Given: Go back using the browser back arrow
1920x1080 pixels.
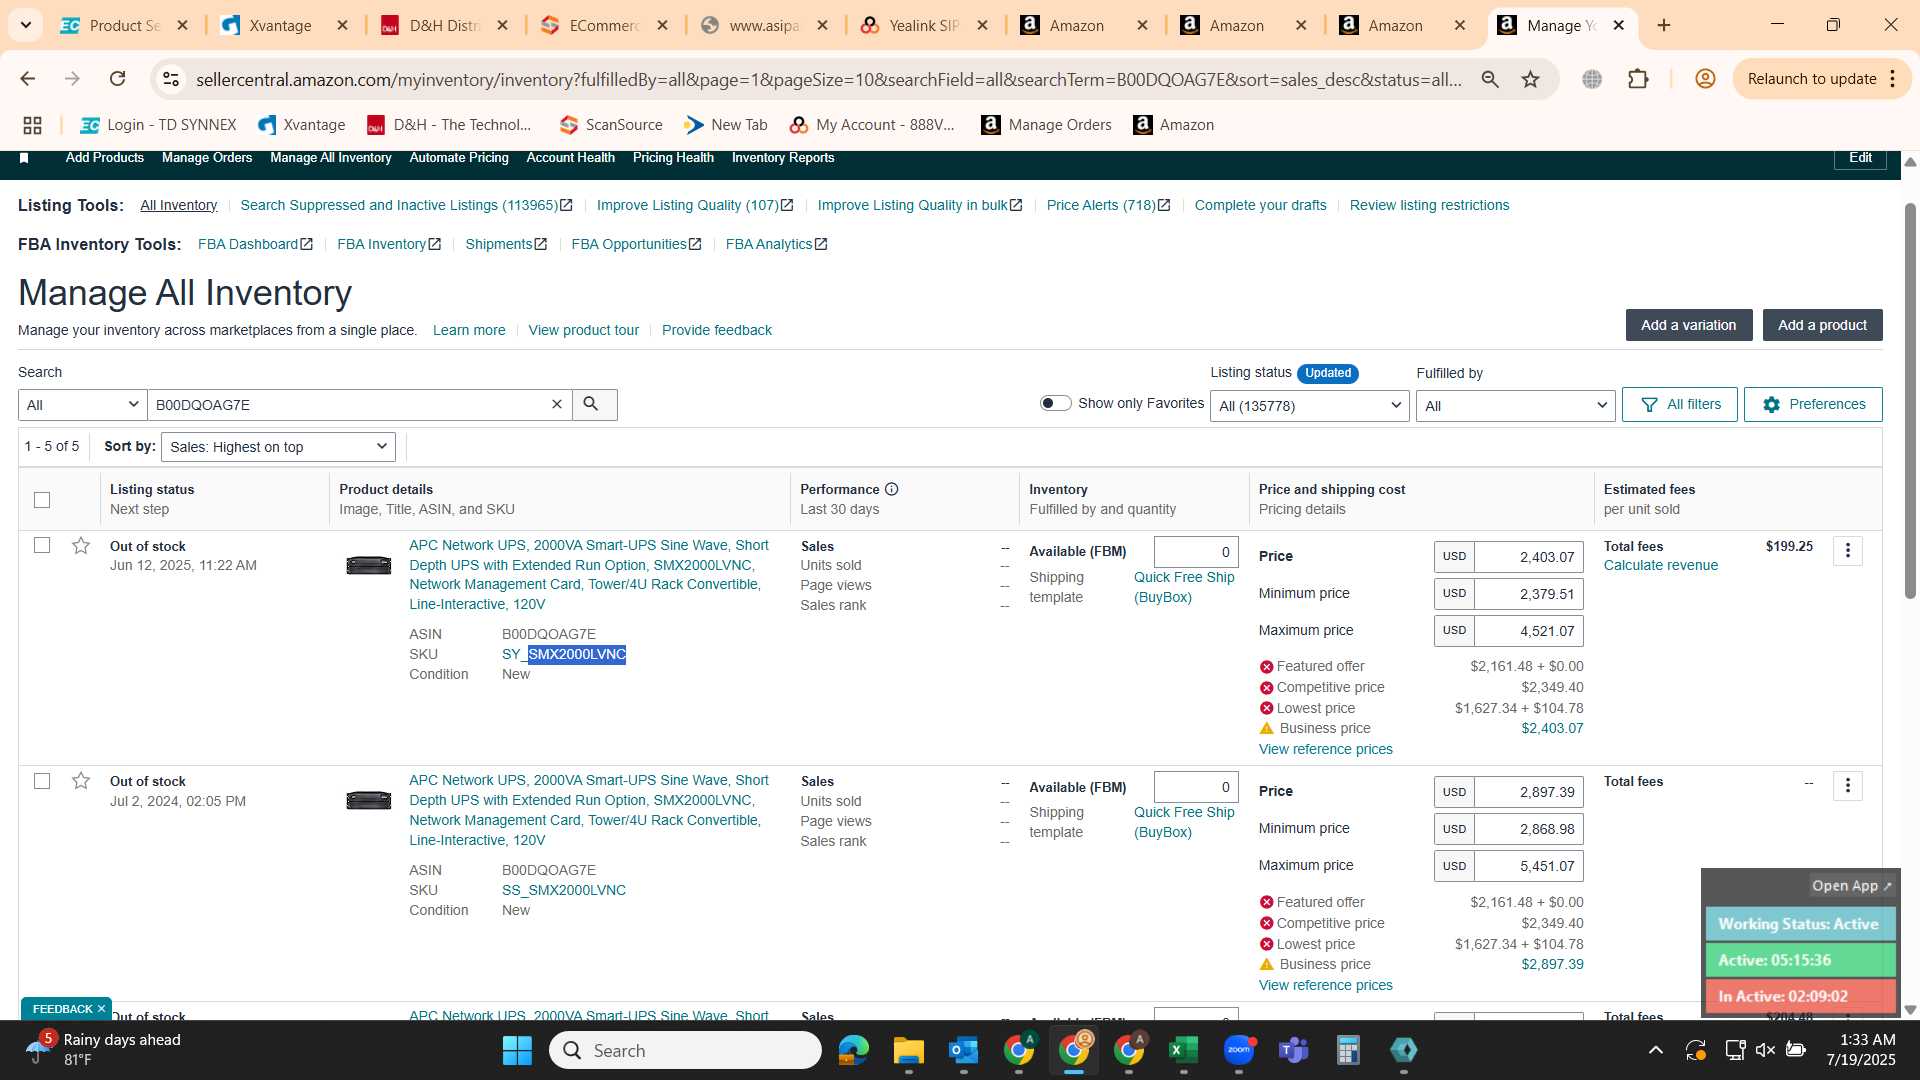Looking at the screenshot, I should 28,79.
